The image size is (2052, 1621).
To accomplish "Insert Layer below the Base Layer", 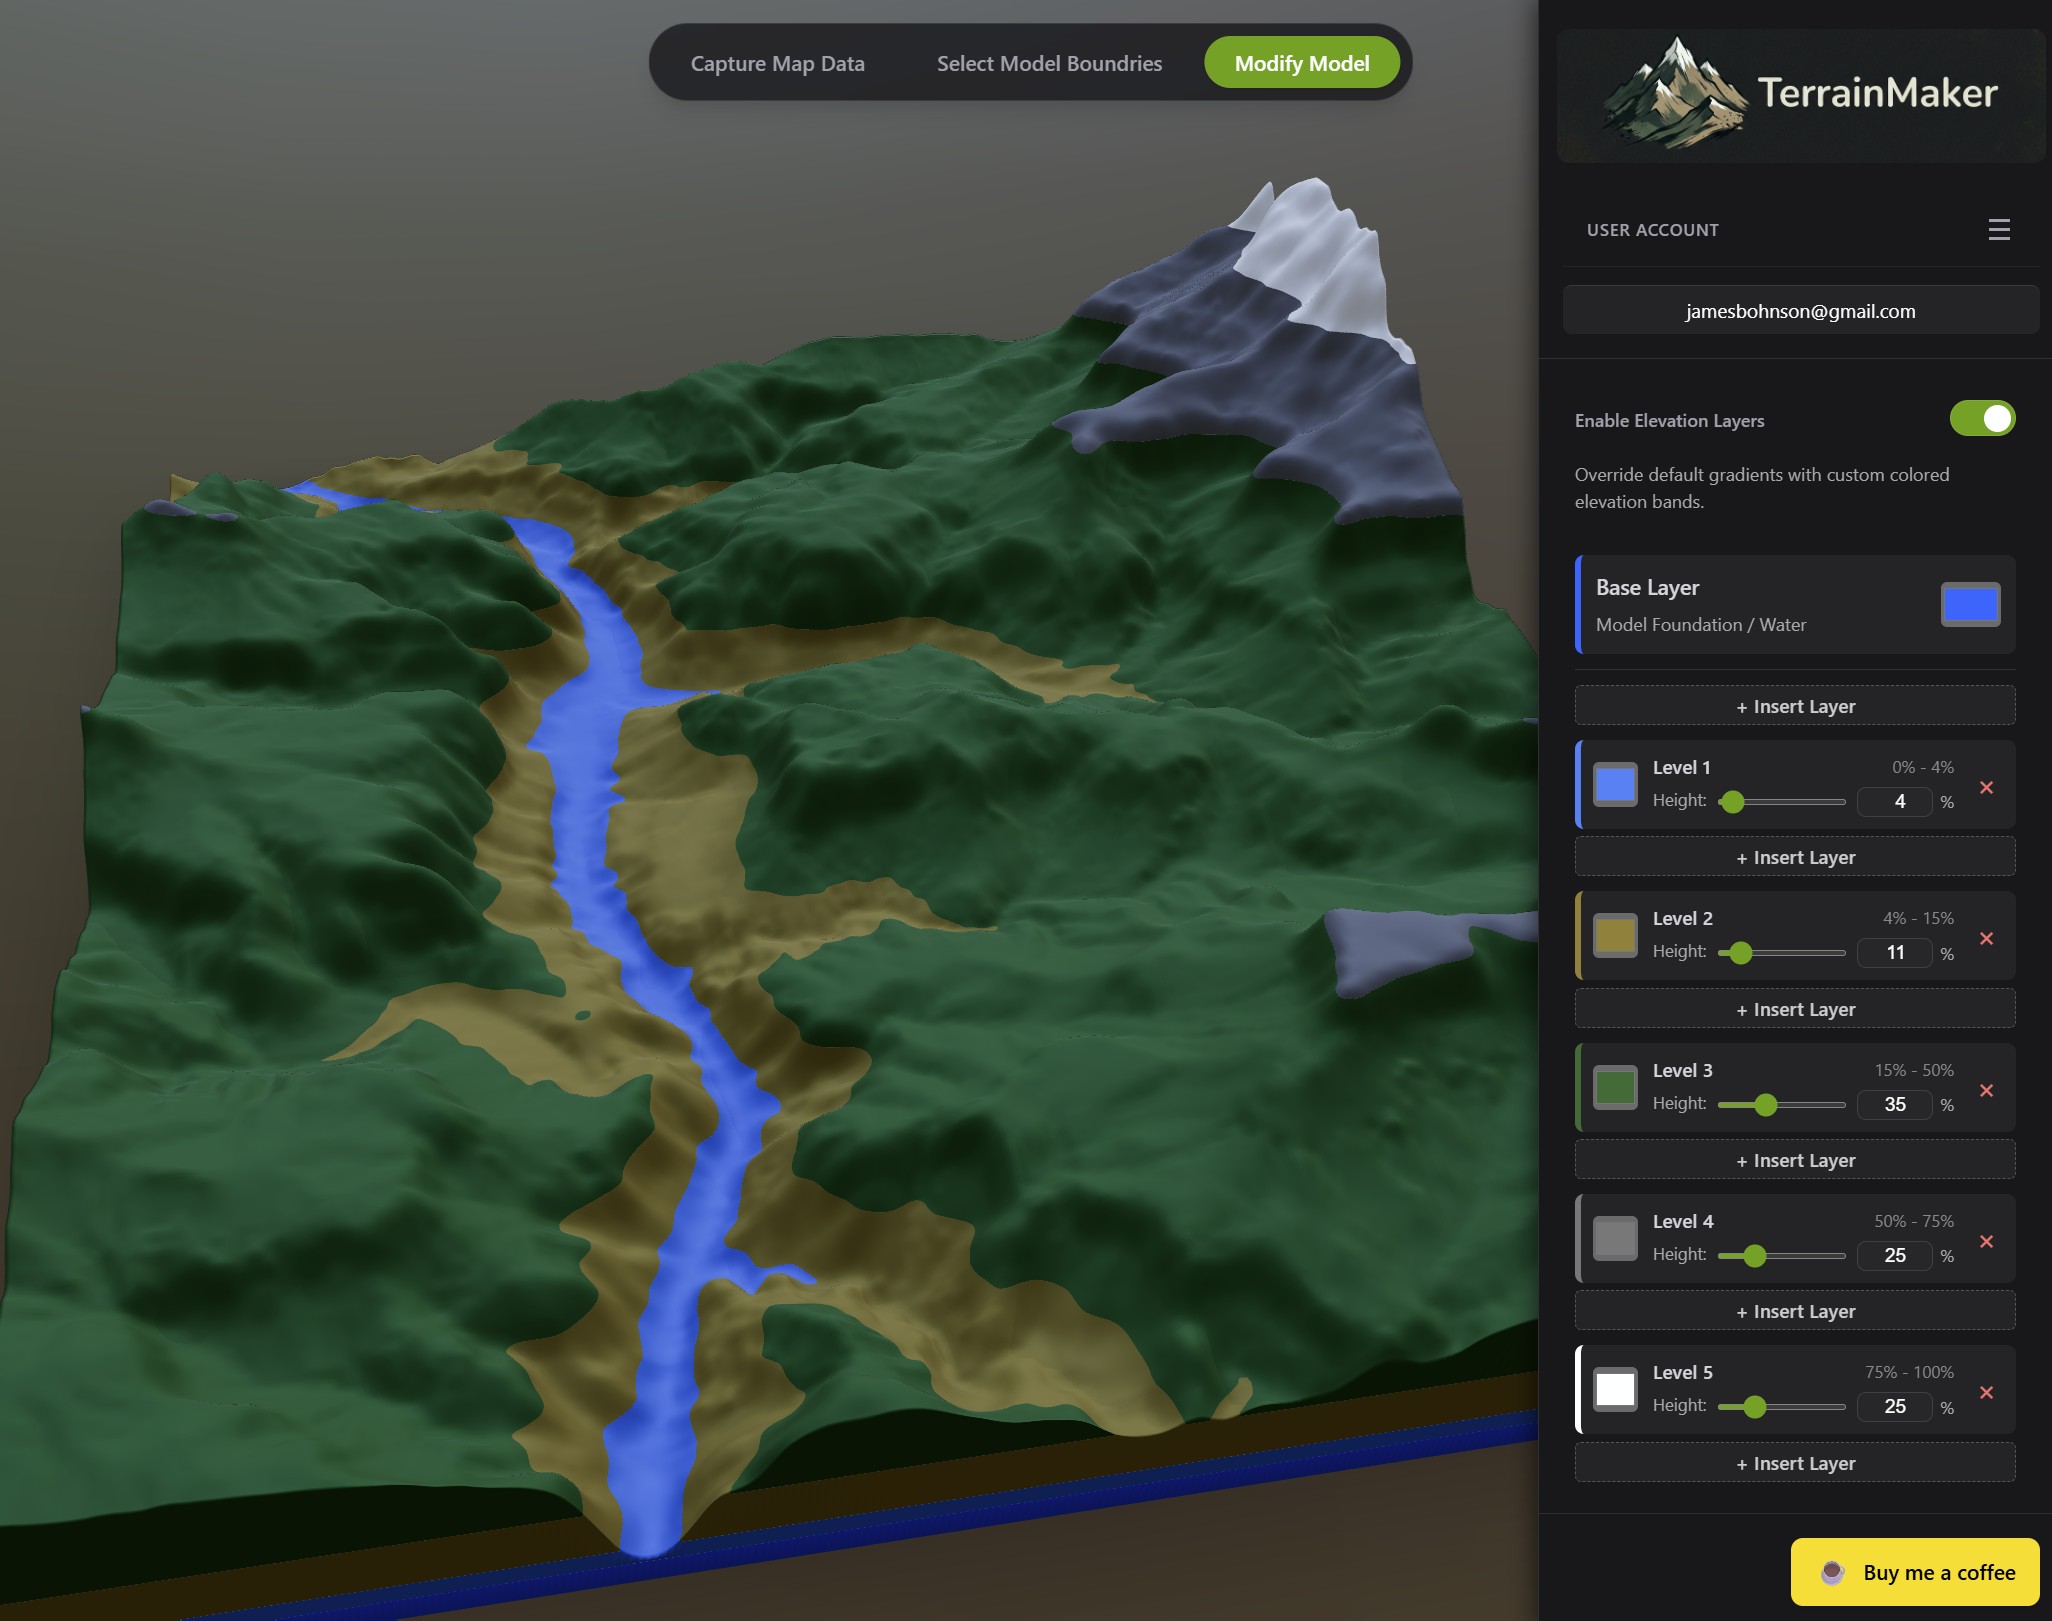I will click(x=1795, y=706).
